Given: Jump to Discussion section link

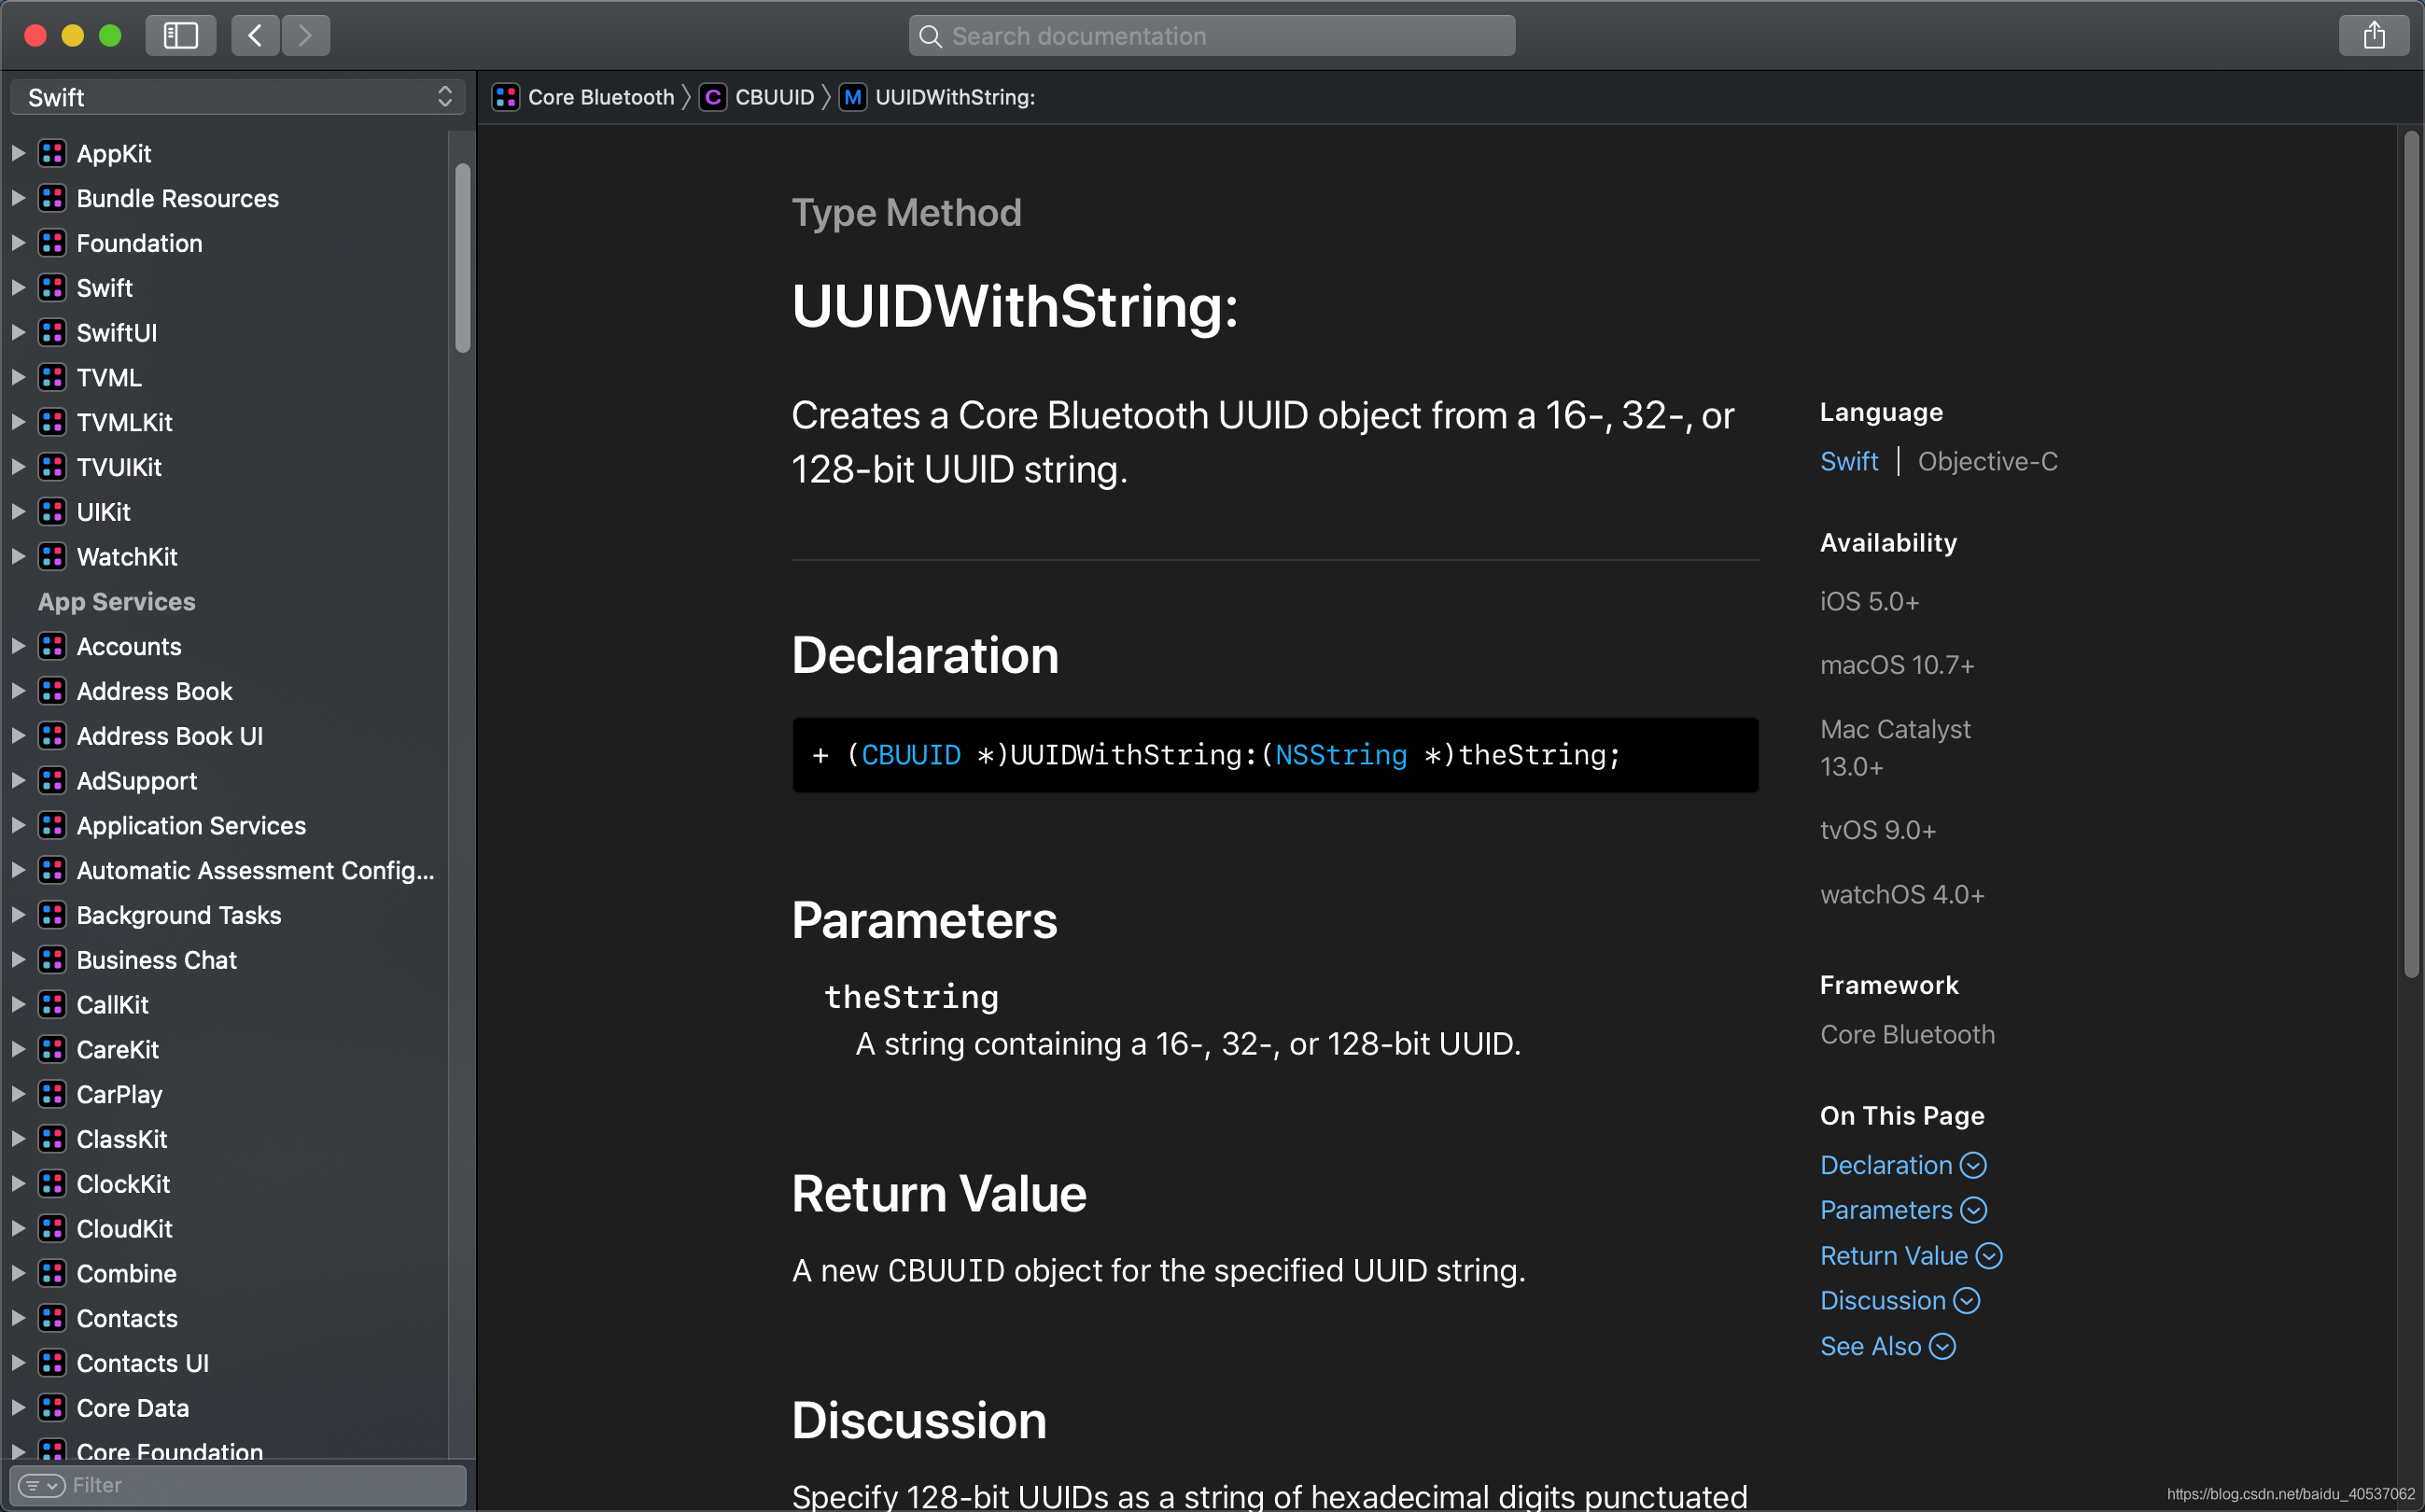Looking at the screenshot, I should pyautogui.click(x=1900, y=1300).
